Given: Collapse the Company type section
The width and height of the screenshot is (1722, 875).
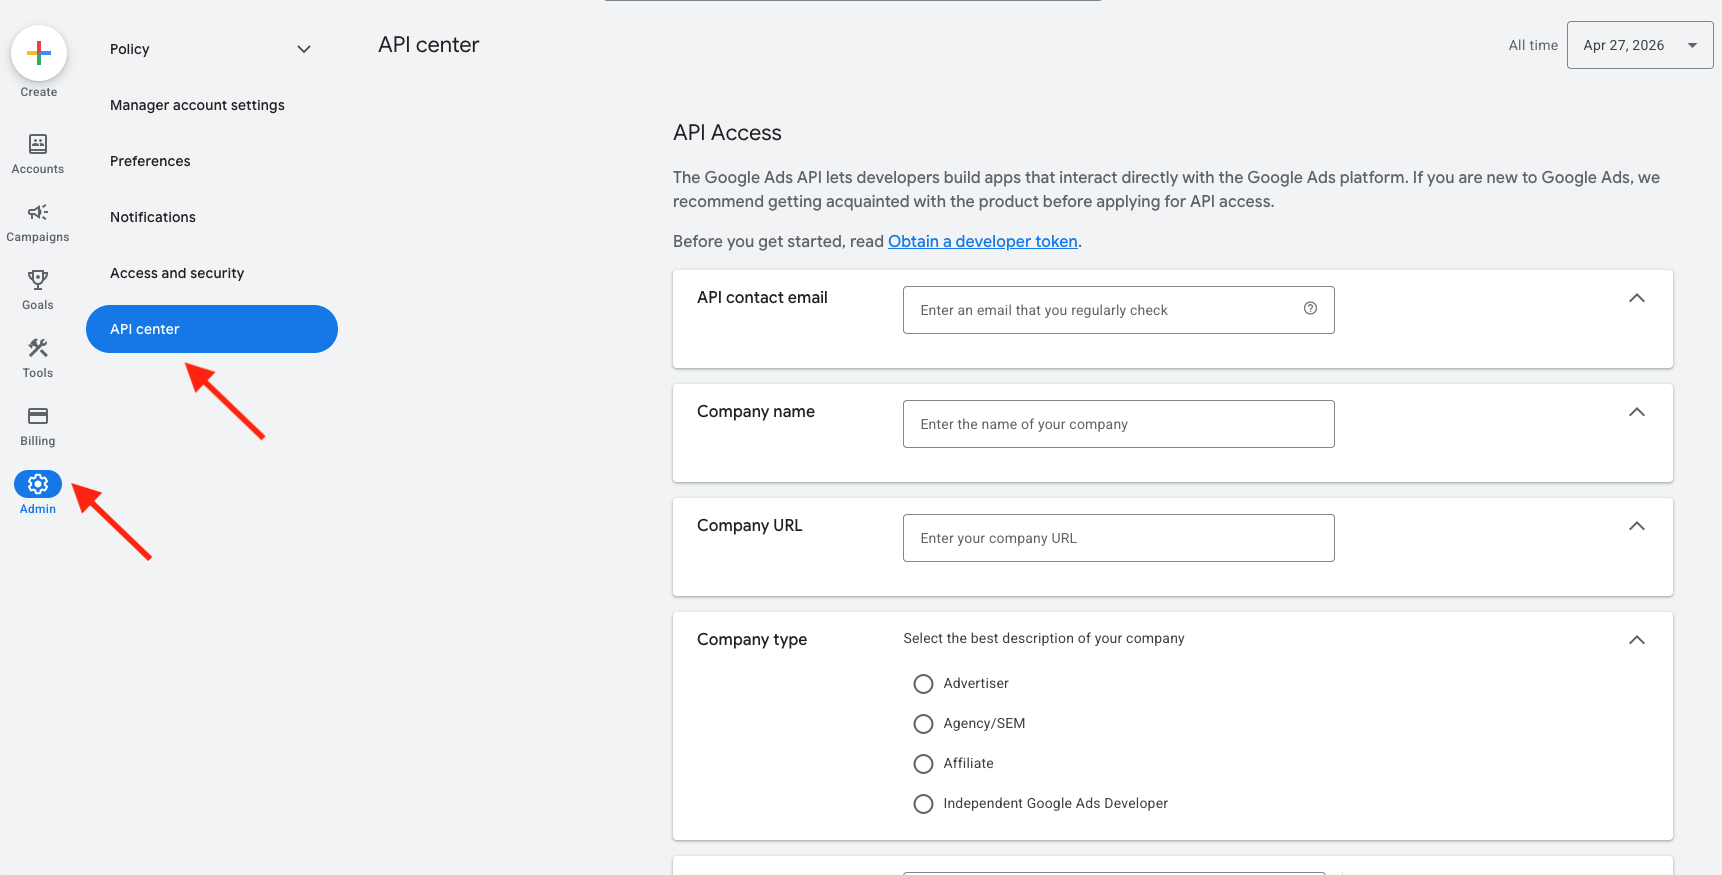Looking at the screenshot, I should [x=1637, y=640].
